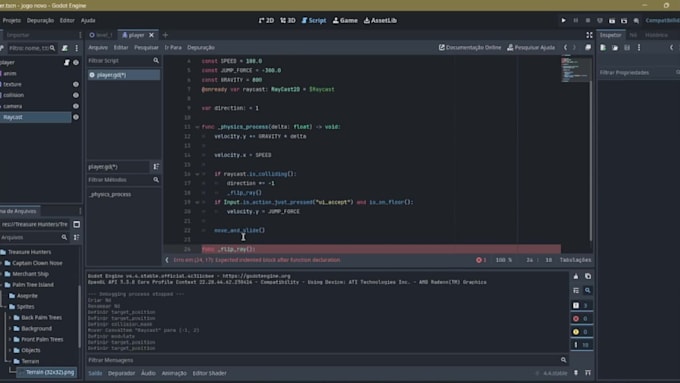Open the AssetLib workspace

(380, 20)
